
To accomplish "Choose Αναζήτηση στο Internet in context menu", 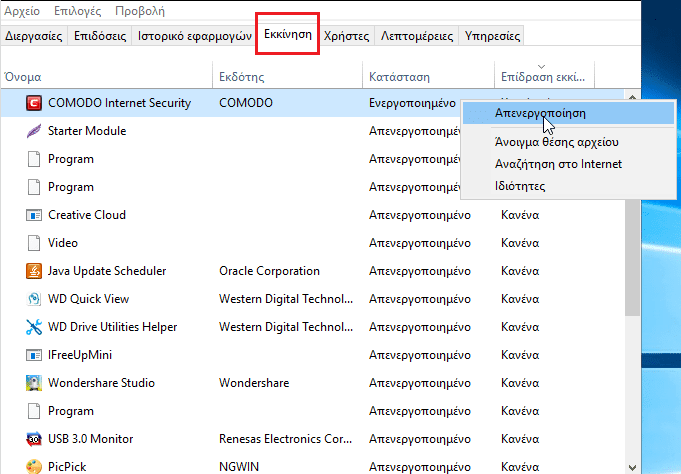I will (568, 164).
